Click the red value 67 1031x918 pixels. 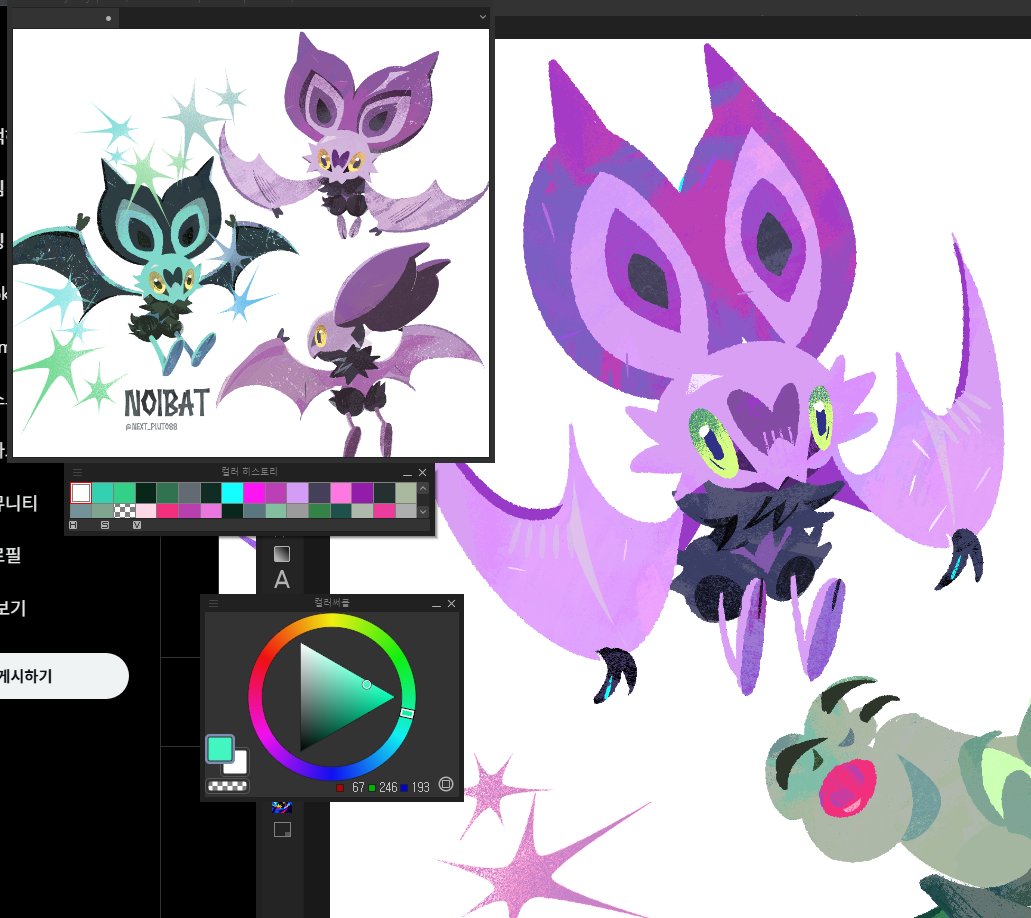pos(358,787)
